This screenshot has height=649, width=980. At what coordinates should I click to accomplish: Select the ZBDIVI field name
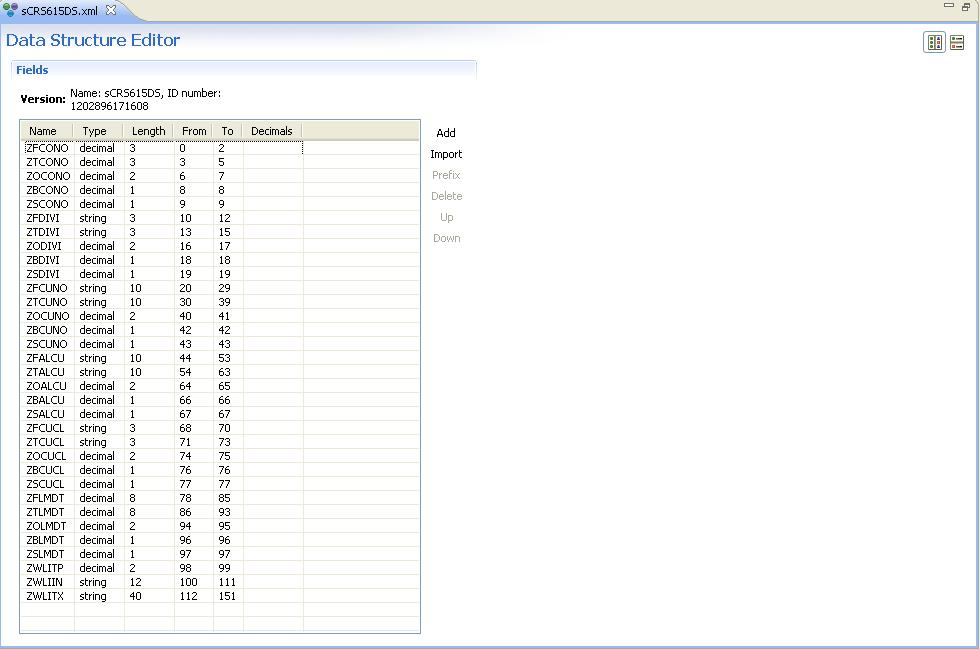pos(42,260)
